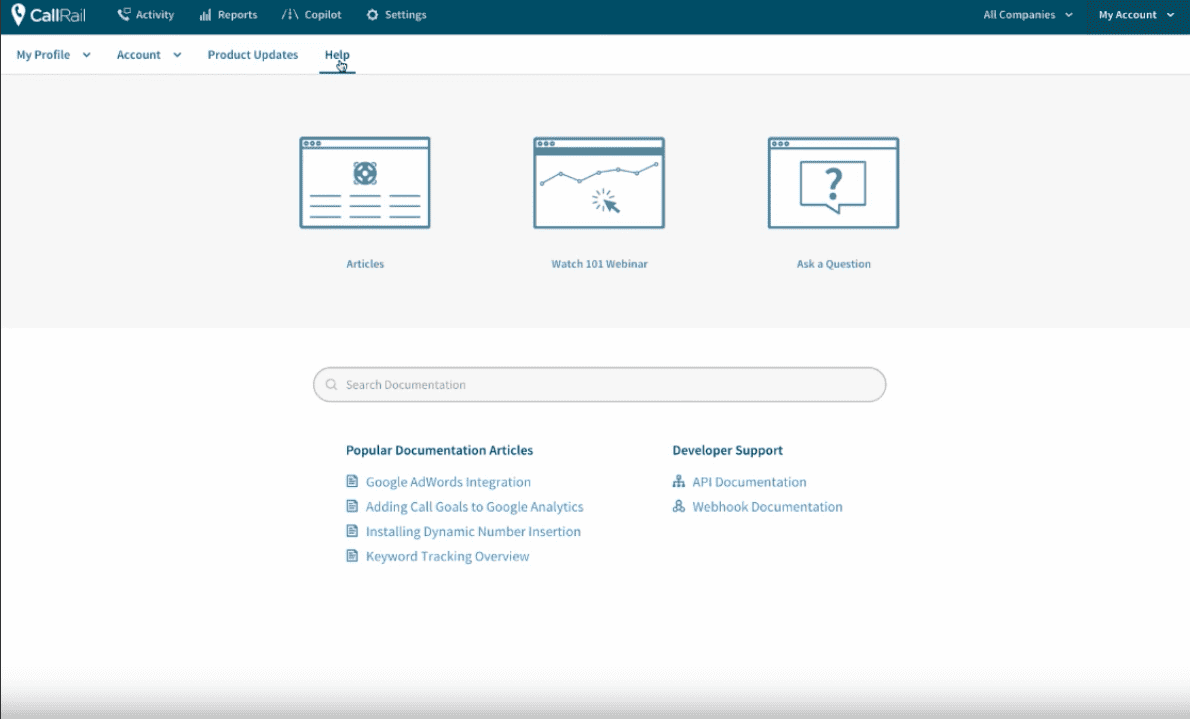The width and height of the screenshot is (1190, 719).
Task: Open Keyword Tracking Overview article
Action: (x=447, y=557)
